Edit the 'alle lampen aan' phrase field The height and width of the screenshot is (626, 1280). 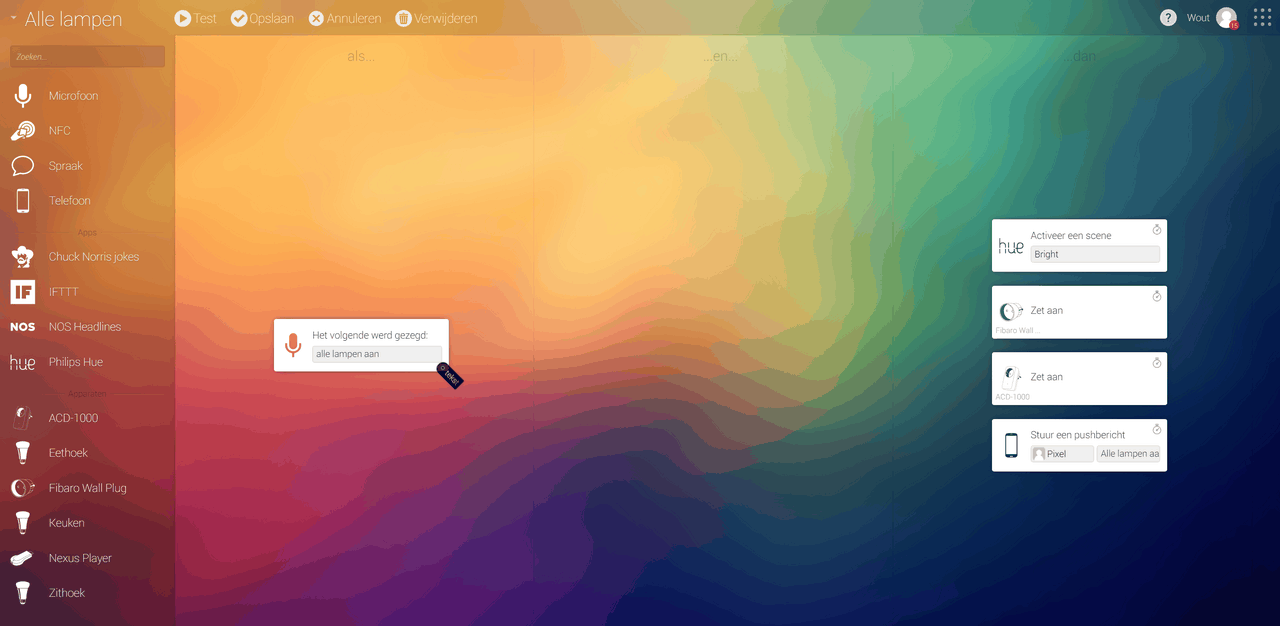pyautogui.click(x=377, y=354)
